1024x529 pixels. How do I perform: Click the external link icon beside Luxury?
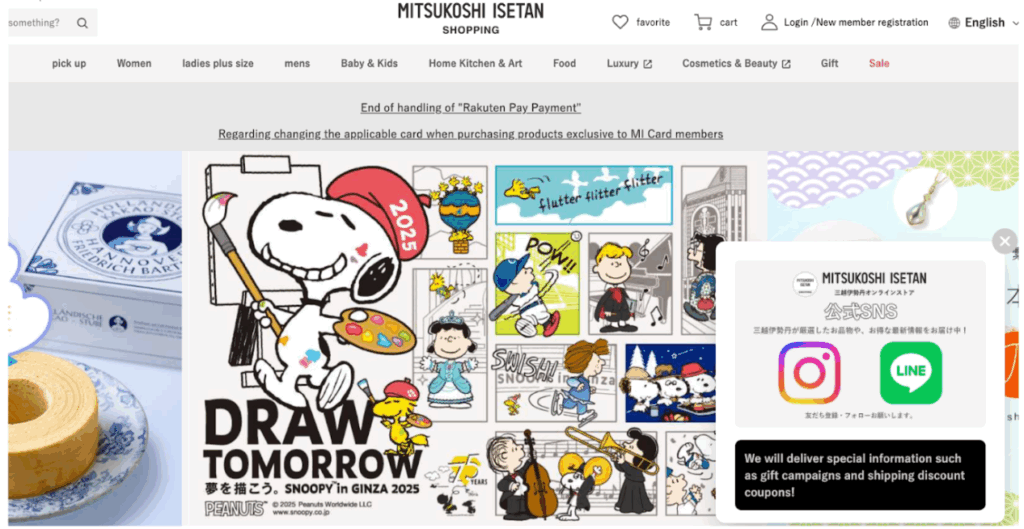click(647, 64)
